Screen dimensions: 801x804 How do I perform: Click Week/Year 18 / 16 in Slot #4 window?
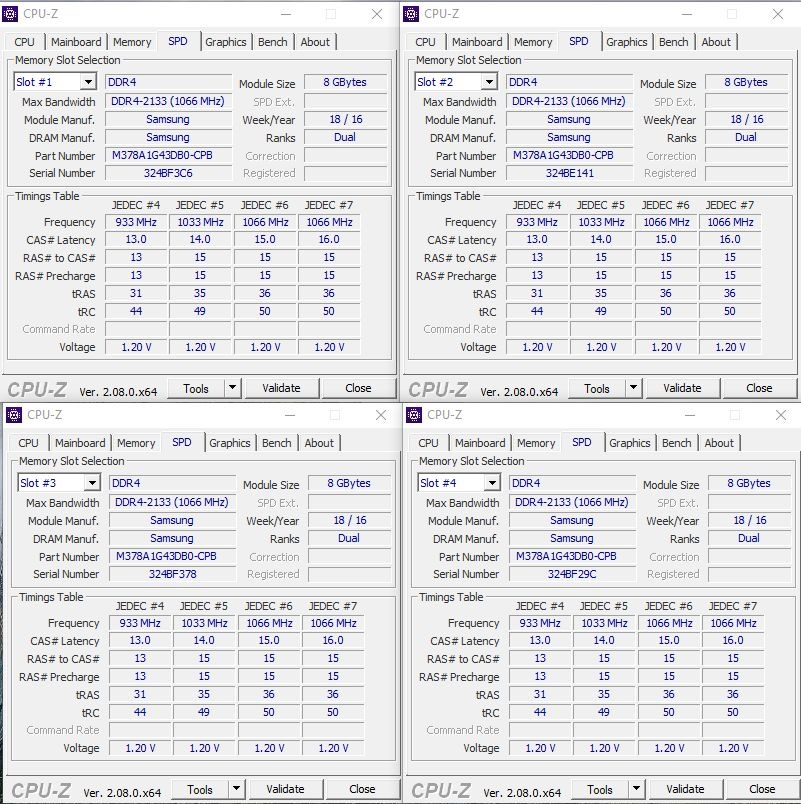(749, 520)
